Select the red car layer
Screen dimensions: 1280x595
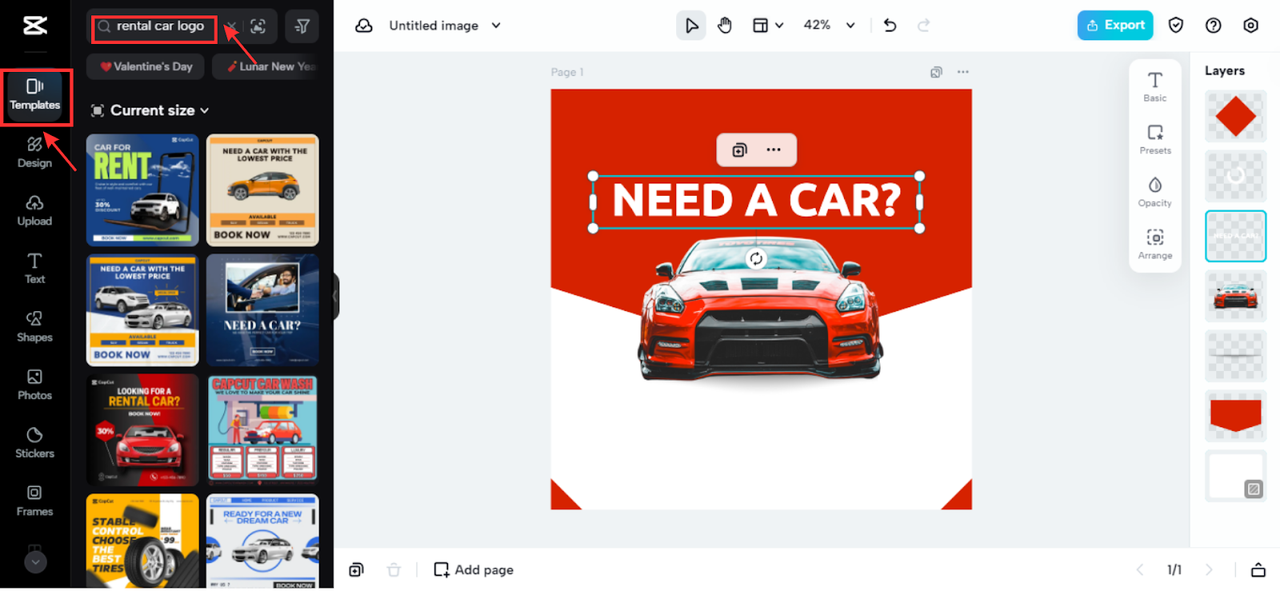pyautogui.click(x=1236, y=296)
